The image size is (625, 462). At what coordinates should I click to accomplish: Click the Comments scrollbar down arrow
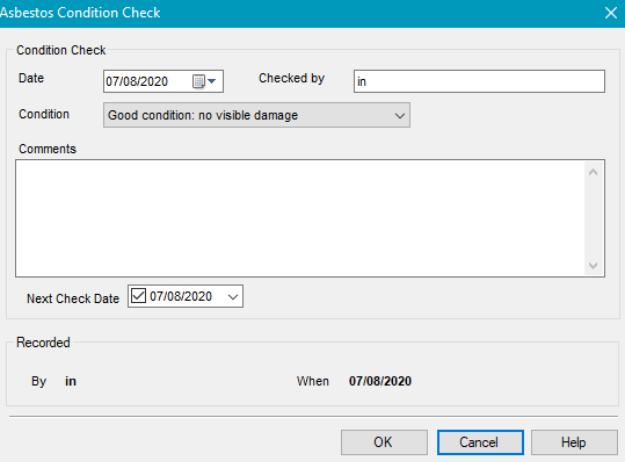tap(593, 265)
